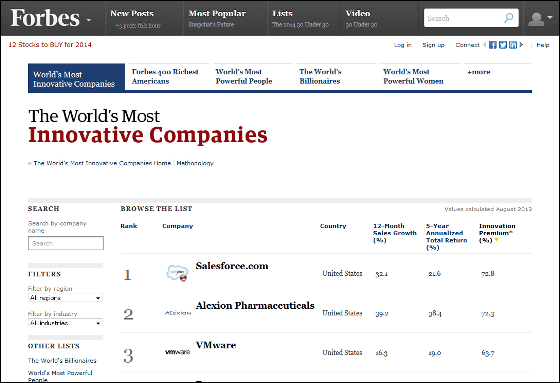
Task: Open the New Posts menu
Action: (132, 14)
